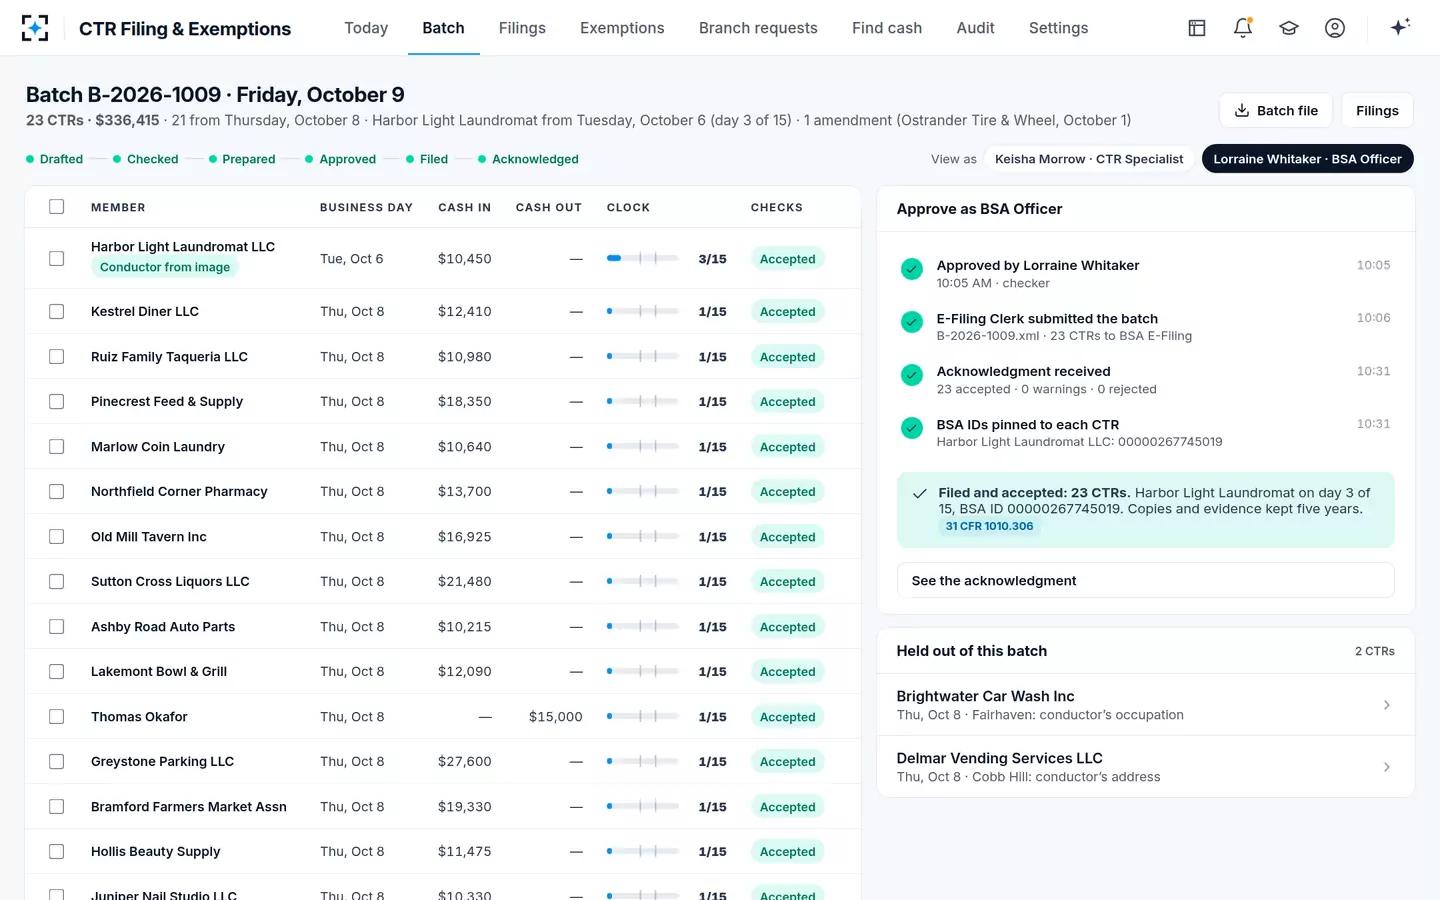Click the clock progress bar for Sutton Cross Liquors
The image size is (1440, 900).
tap(643, 581)
